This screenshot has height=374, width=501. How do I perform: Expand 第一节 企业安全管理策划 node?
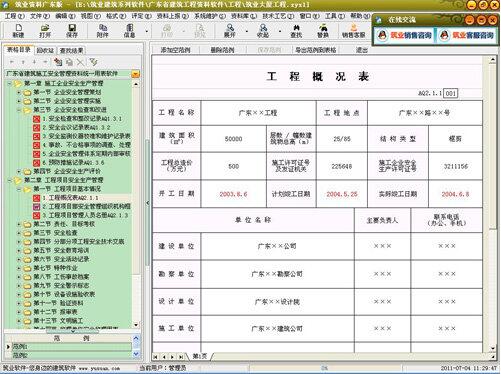[19, 92]
